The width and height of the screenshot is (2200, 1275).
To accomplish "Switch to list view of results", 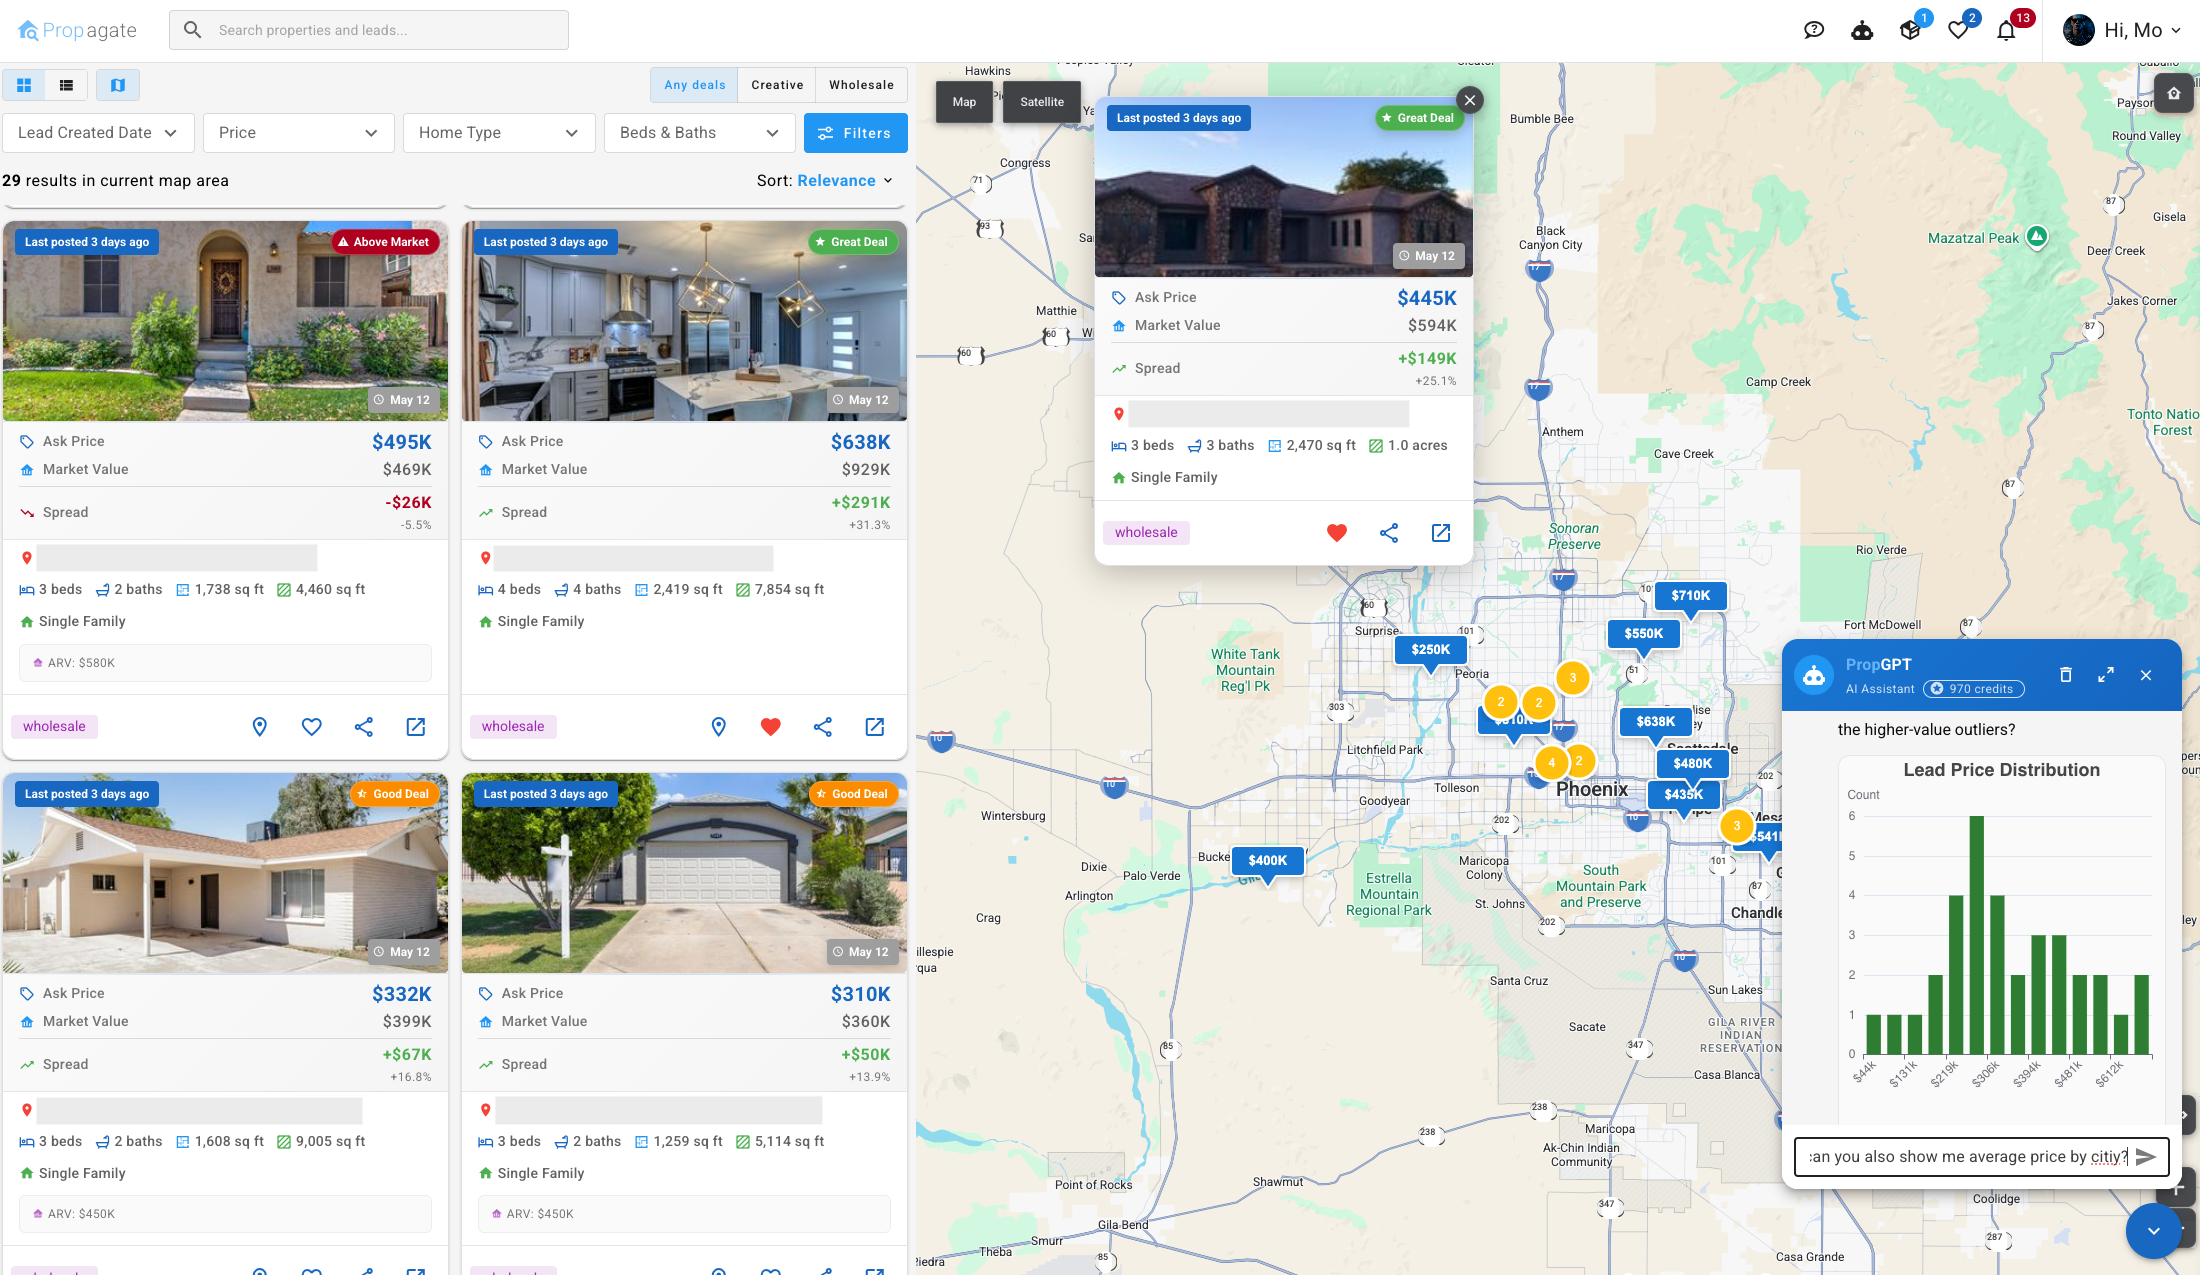I will click(x=66, y=85).
